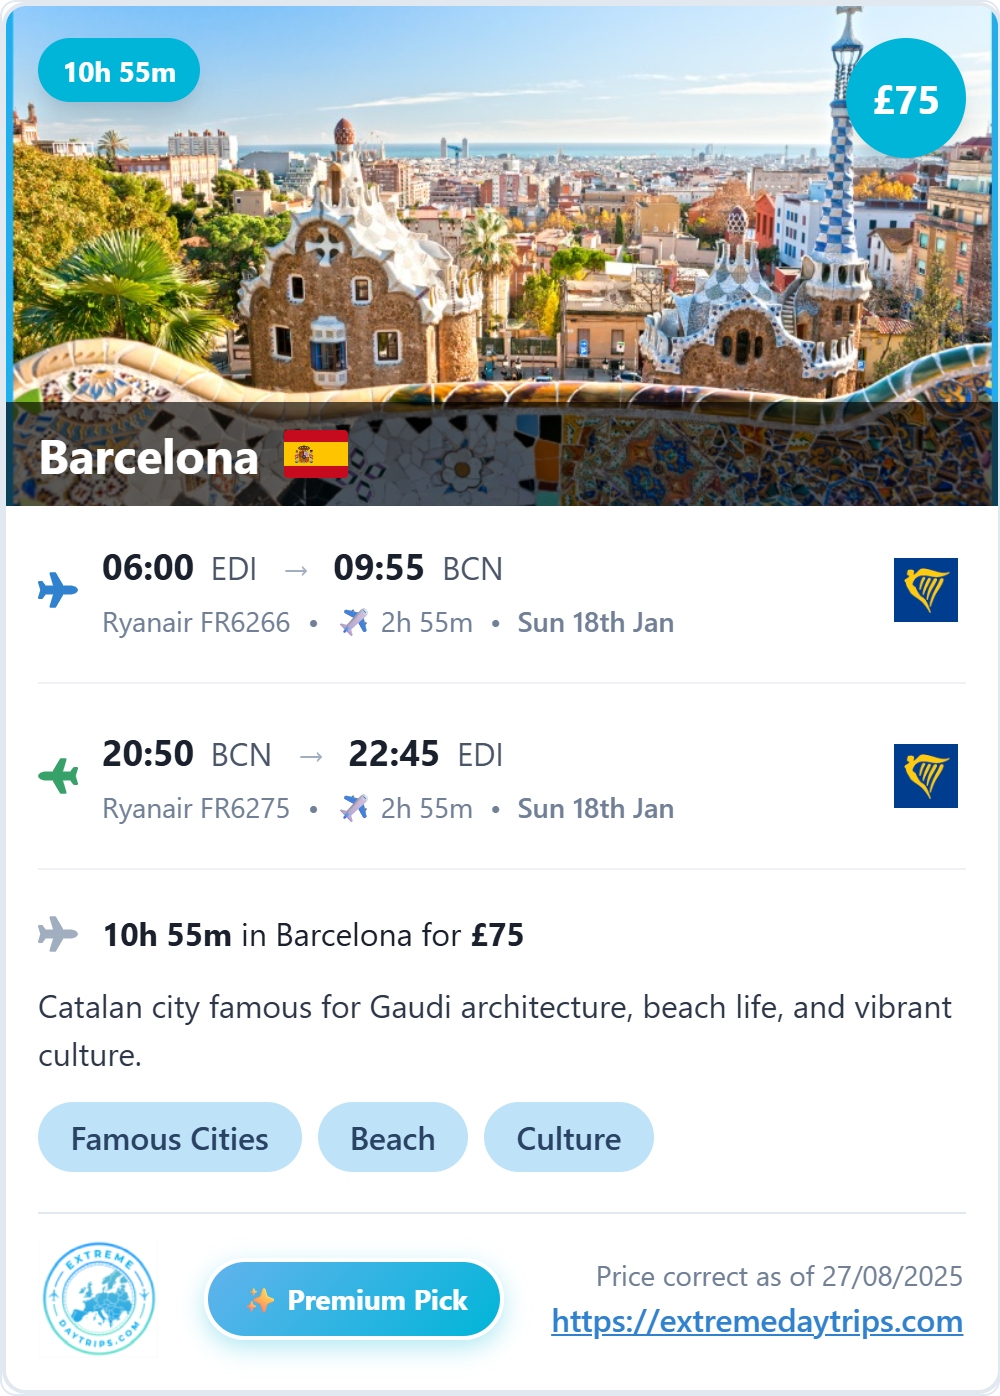Select the Culture tag

coord(569,1138)
